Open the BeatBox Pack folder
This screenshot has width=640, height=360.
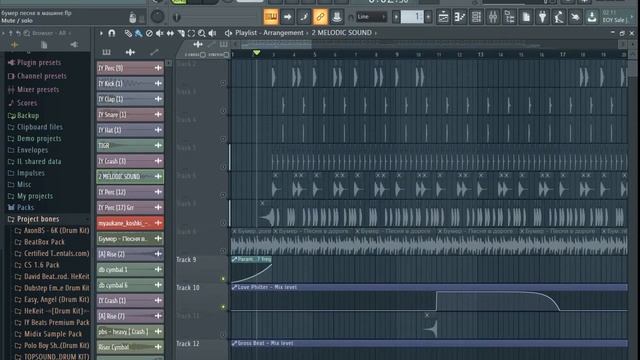pyautogui.click(x=40, y=242)
